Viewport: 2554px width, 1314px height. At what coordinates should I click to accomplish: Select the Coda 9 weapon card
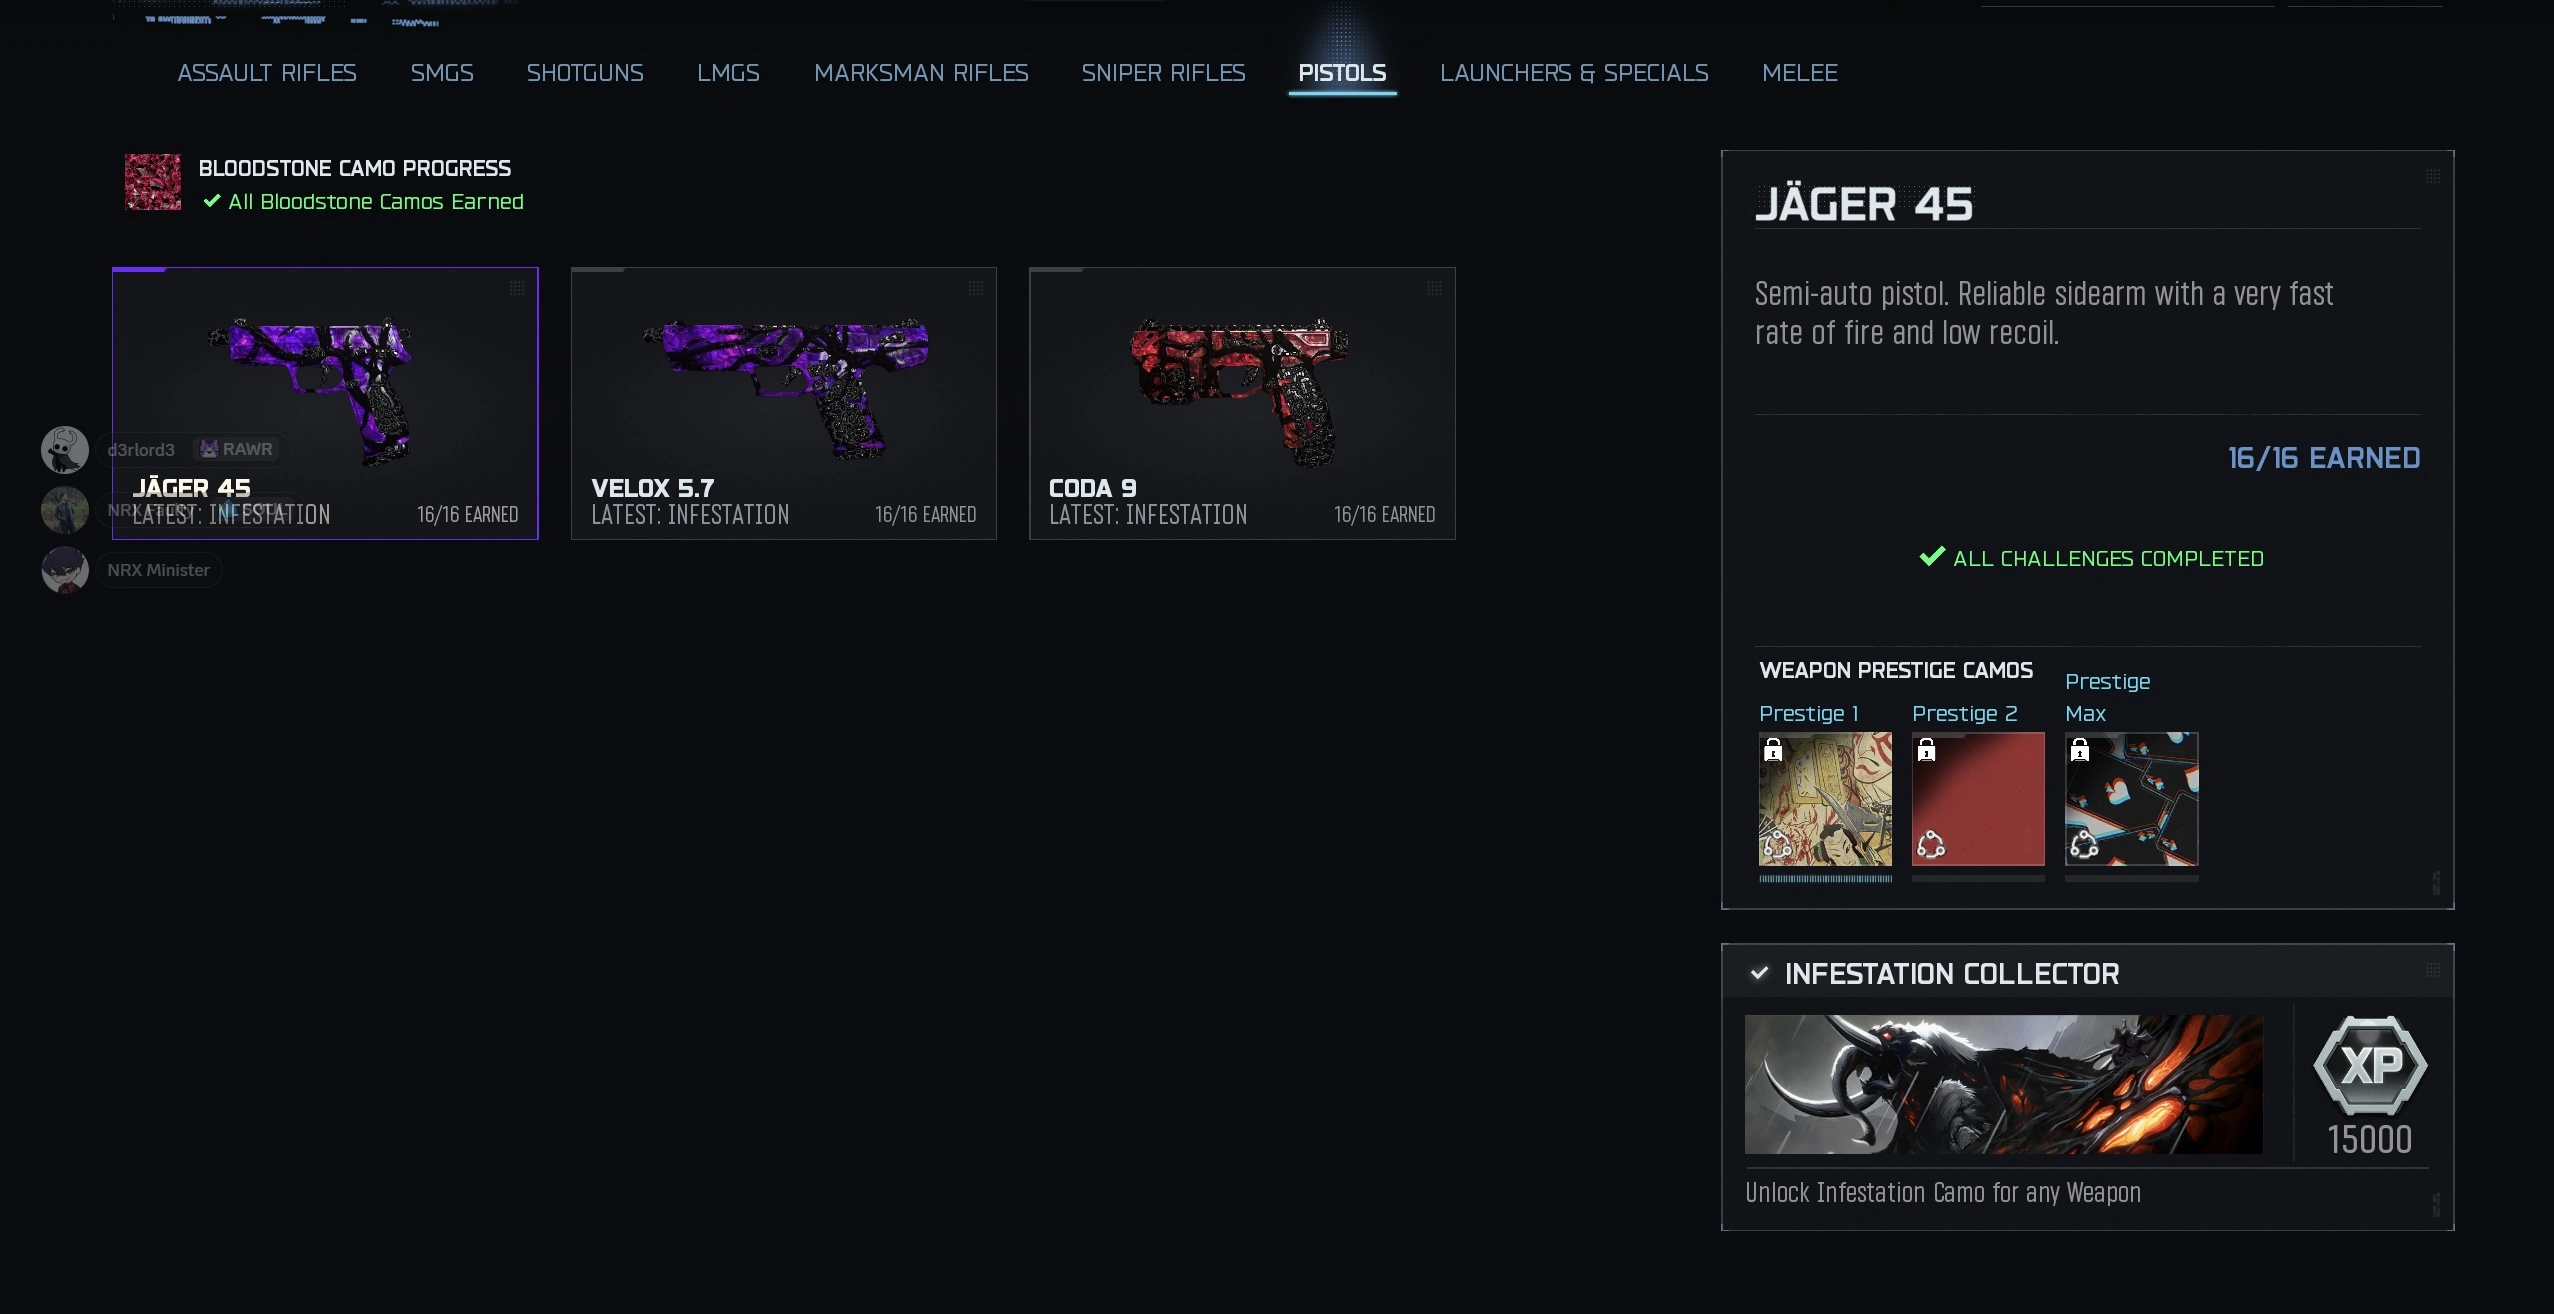[x=1242, y=403]
